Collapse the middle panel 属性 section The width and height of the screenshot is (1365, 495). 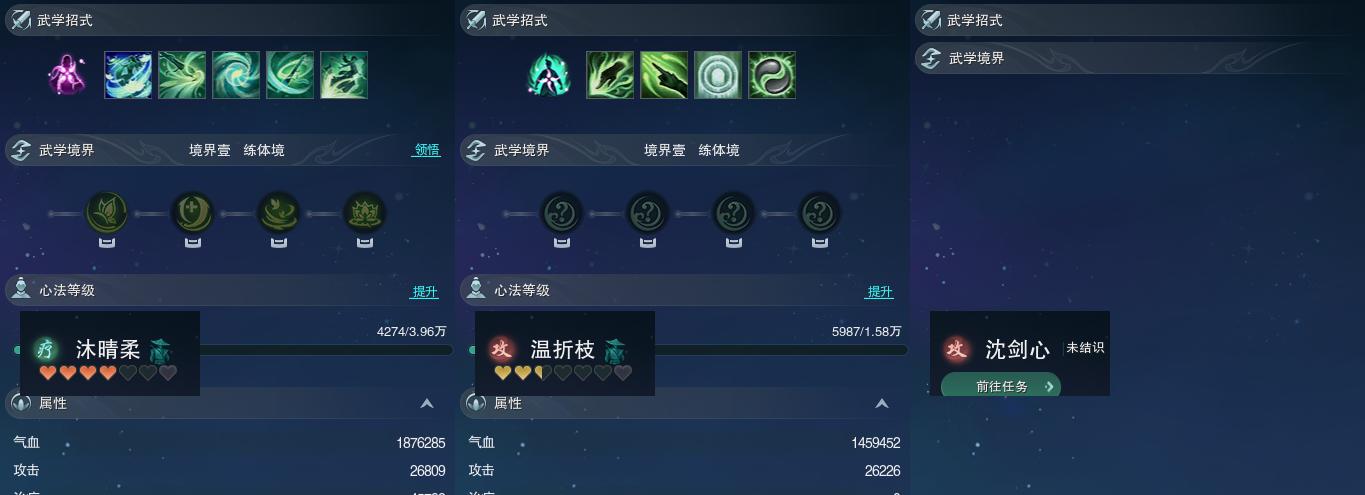click(882, 403)
